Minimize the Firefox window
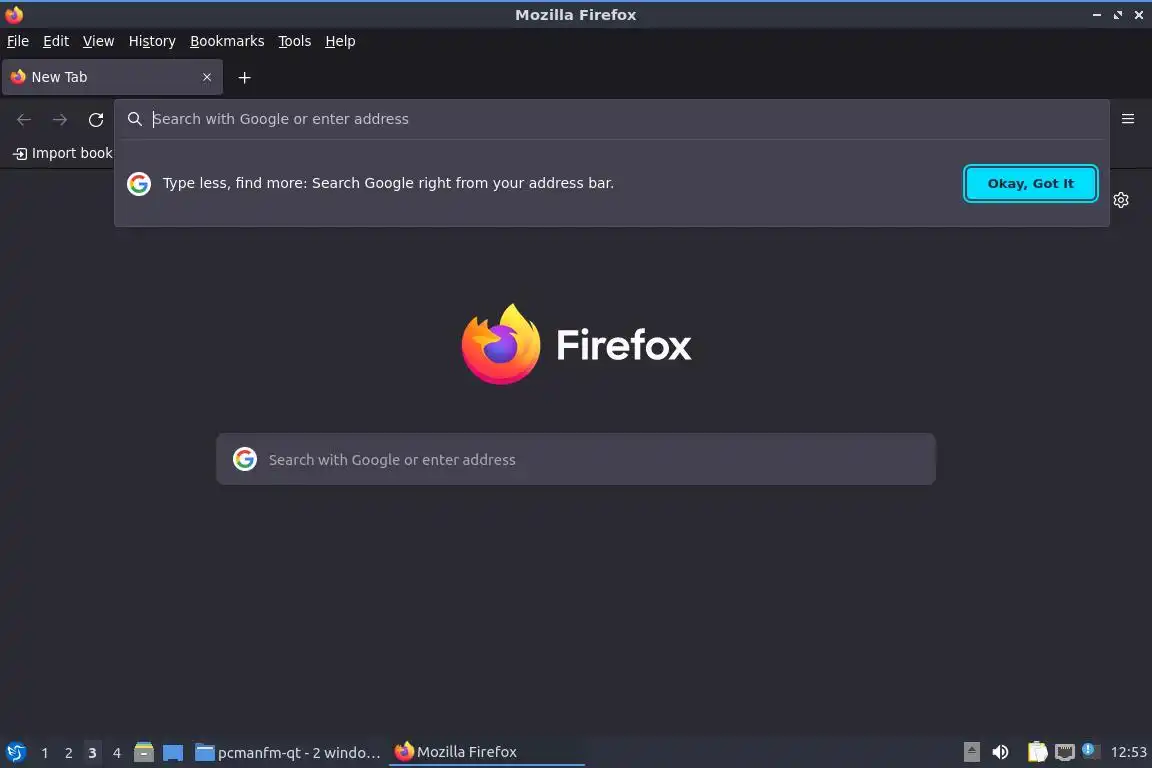 click(1097, 15)
